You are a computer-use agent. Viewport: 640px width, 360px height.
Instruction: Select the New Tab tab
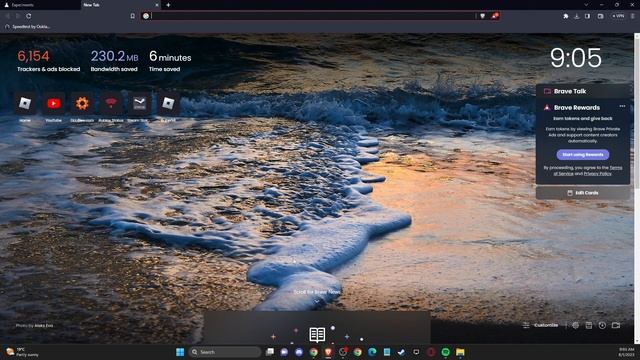tap(118, 5)
